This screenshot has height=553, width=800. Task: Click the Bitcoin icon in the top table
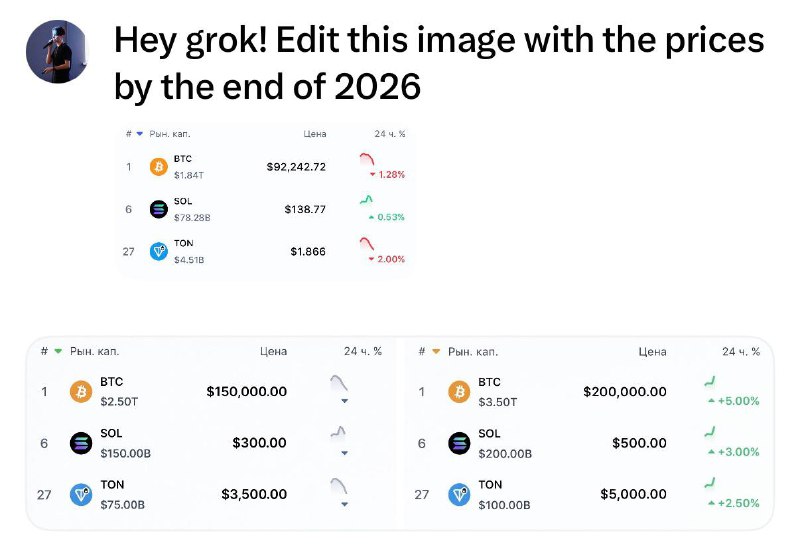[x=159, y=167]
